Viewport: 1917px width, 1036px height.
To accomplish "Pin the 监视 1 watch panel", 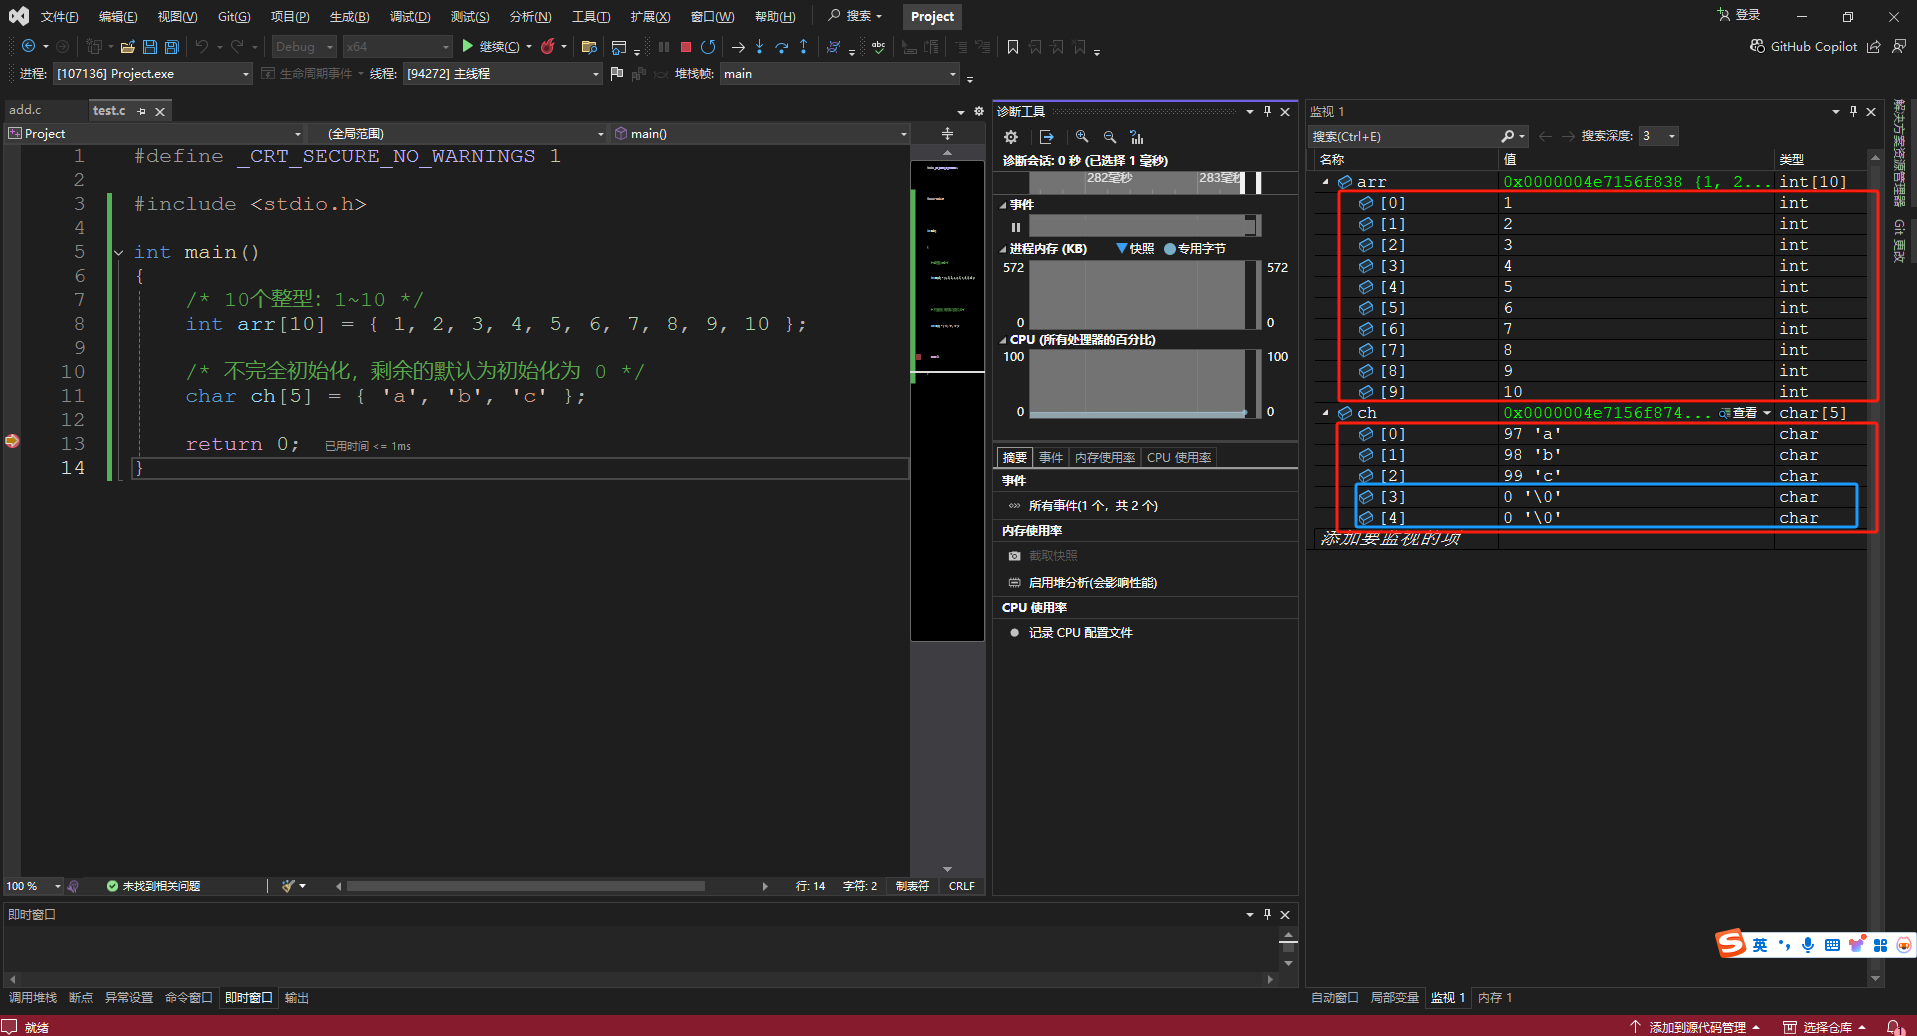I will [1853, 111].
